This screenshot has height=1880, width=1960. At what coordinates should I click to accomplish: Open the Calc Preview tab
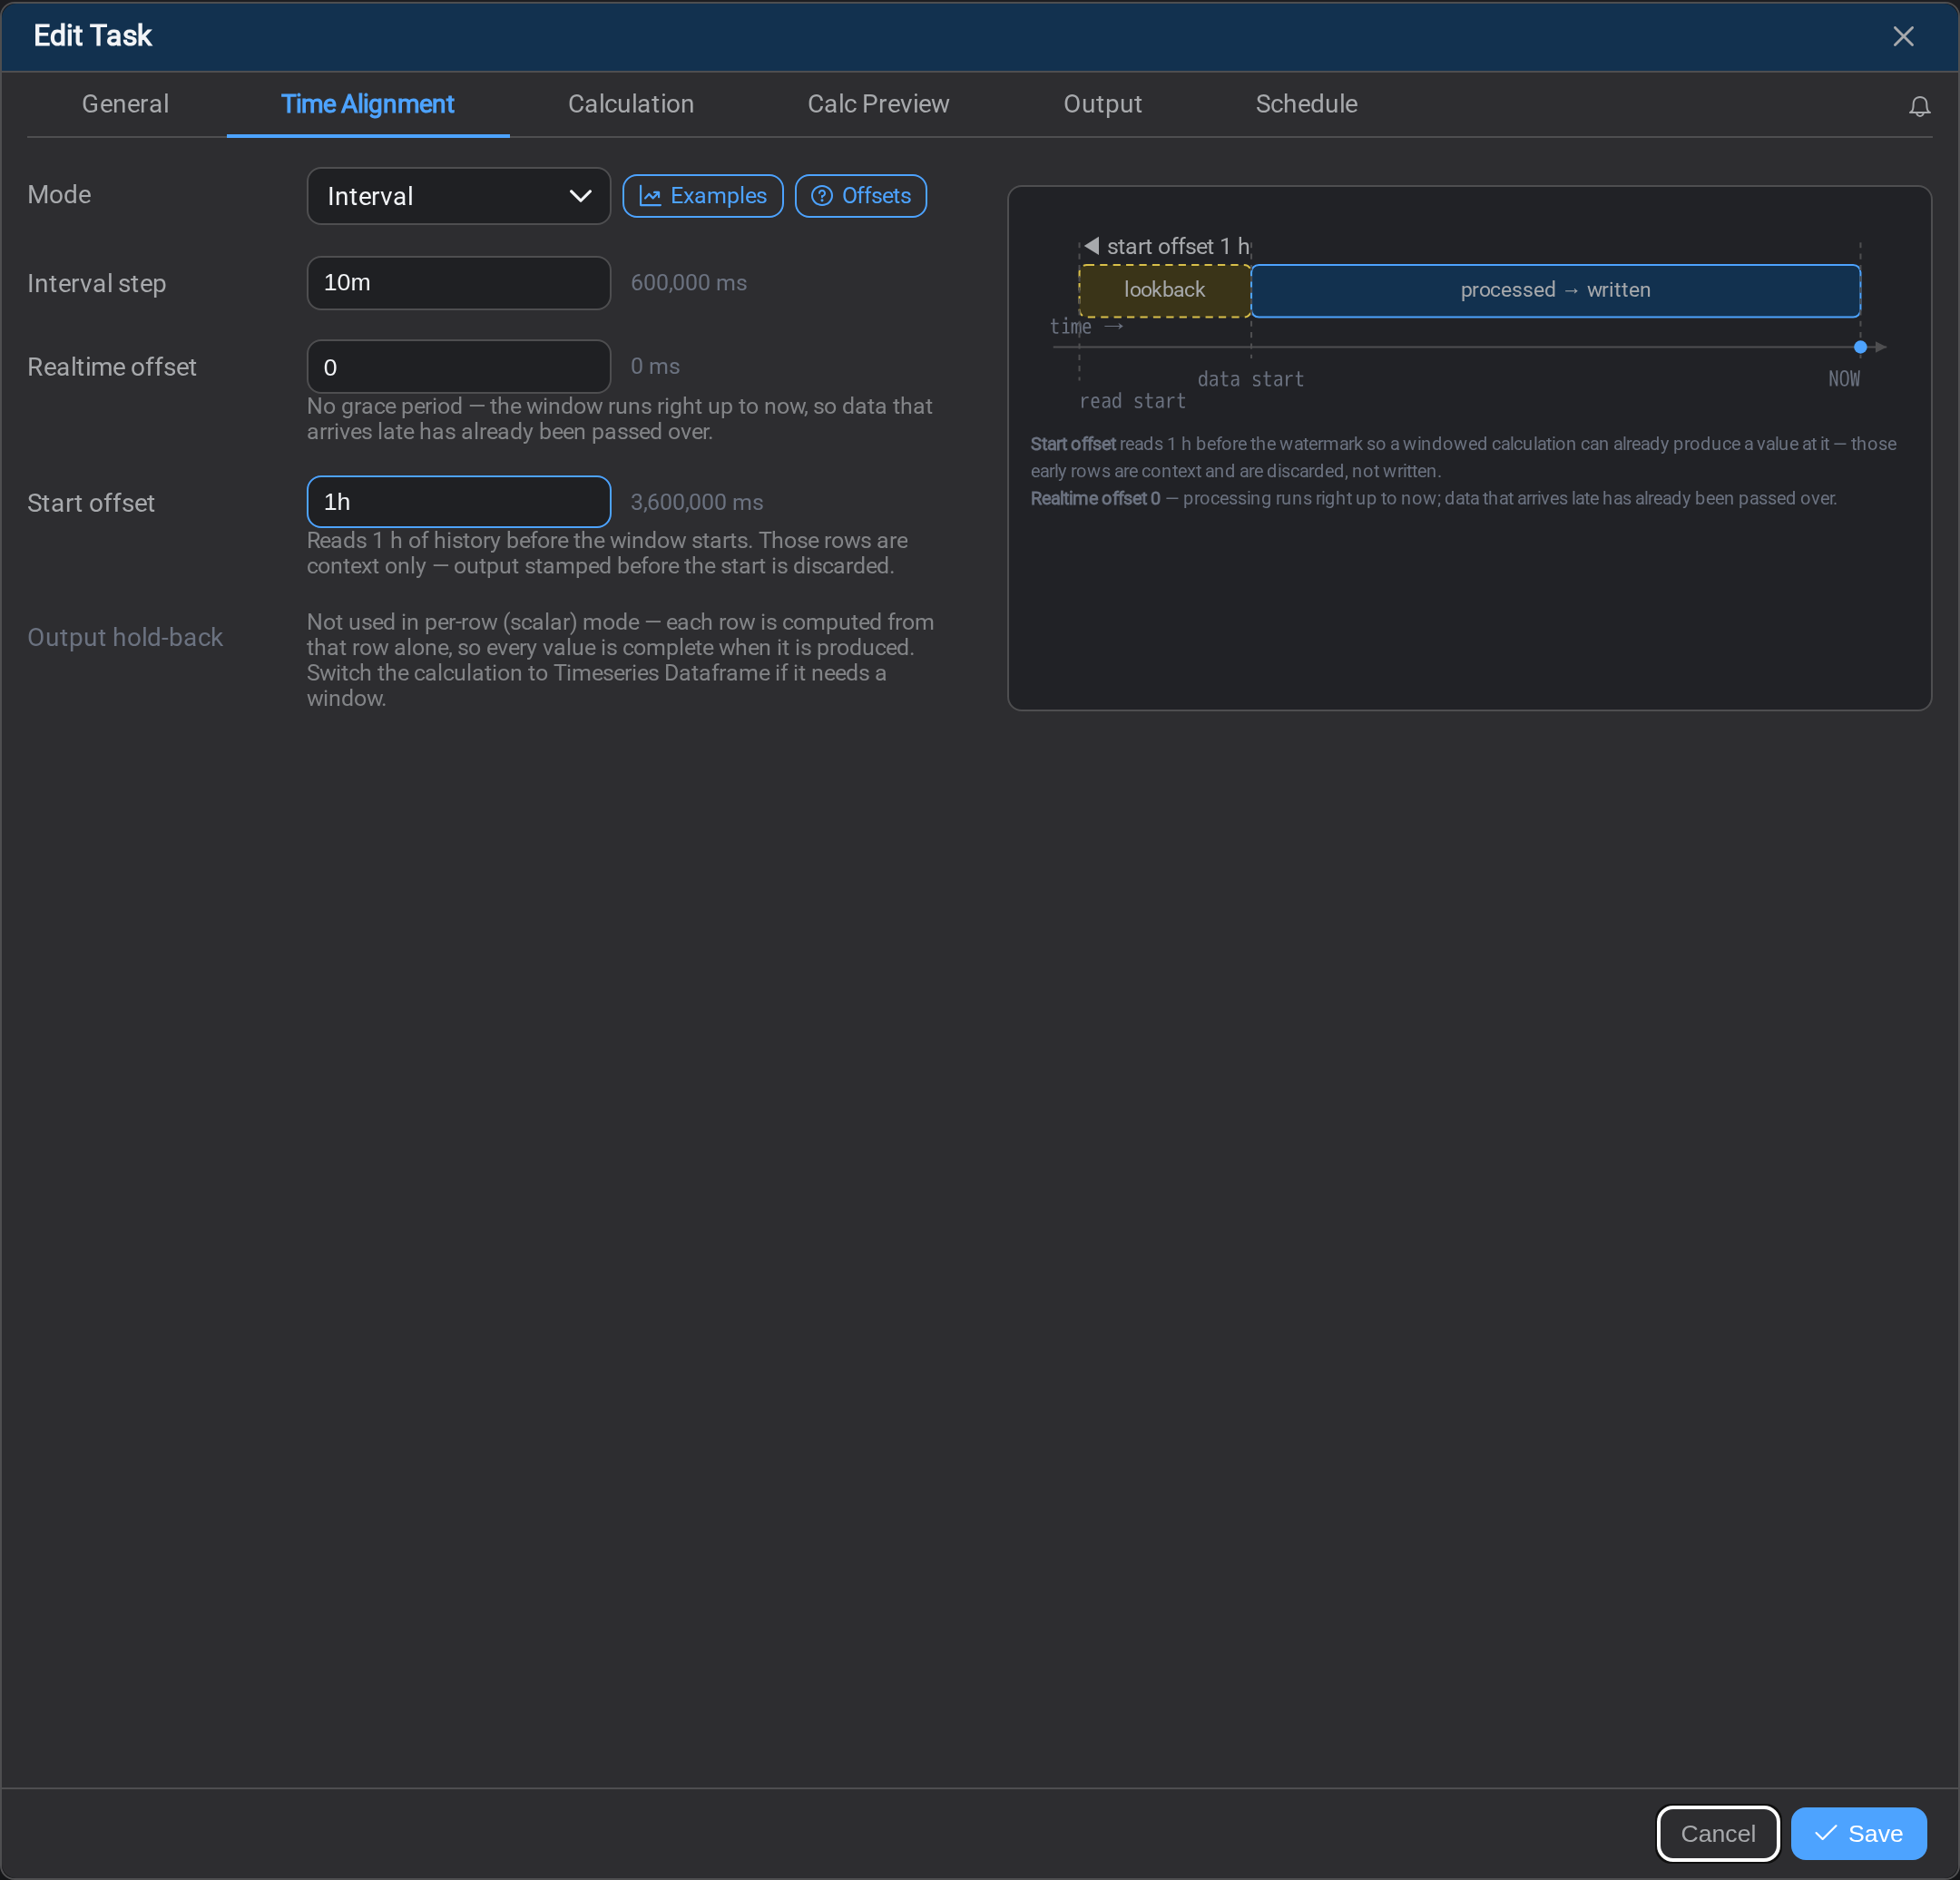(878, 104)
